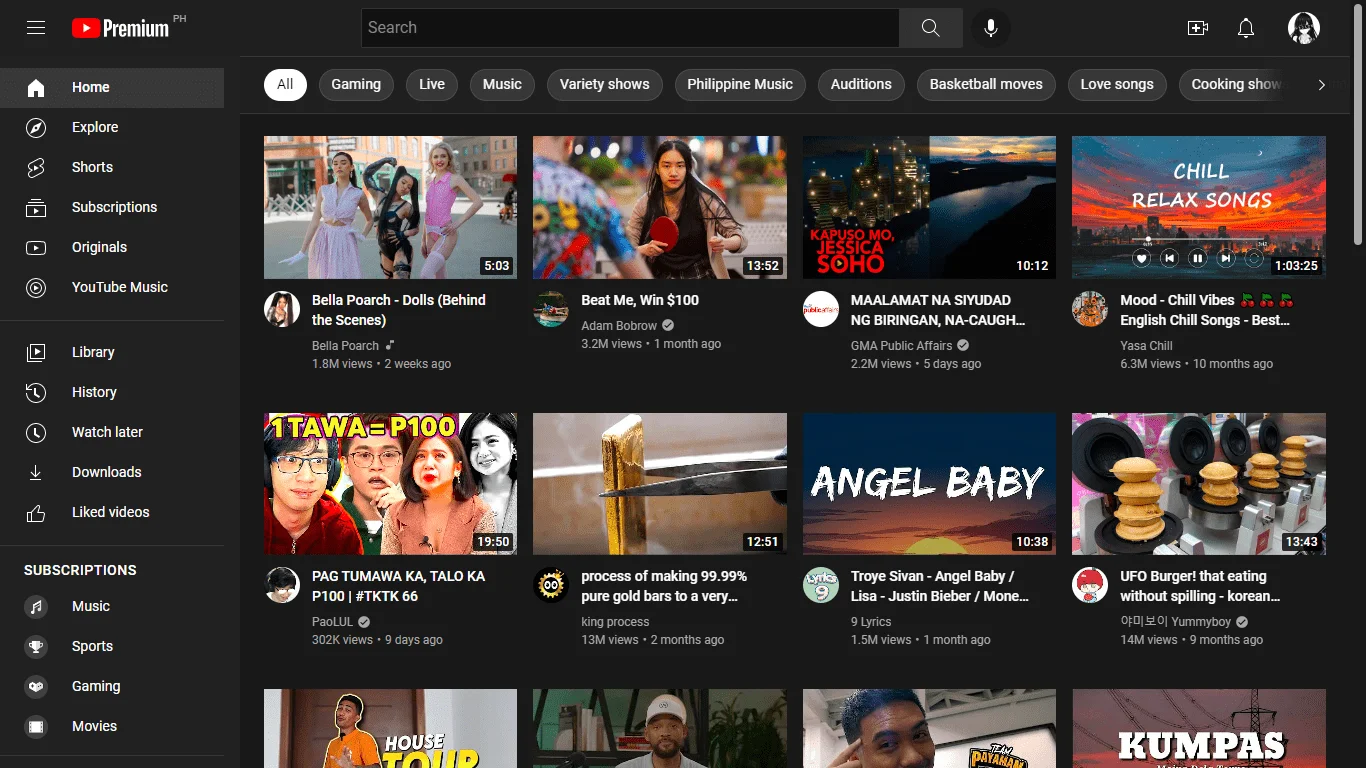
Task: Select the Music filter chip
Action: pos(502,84)
